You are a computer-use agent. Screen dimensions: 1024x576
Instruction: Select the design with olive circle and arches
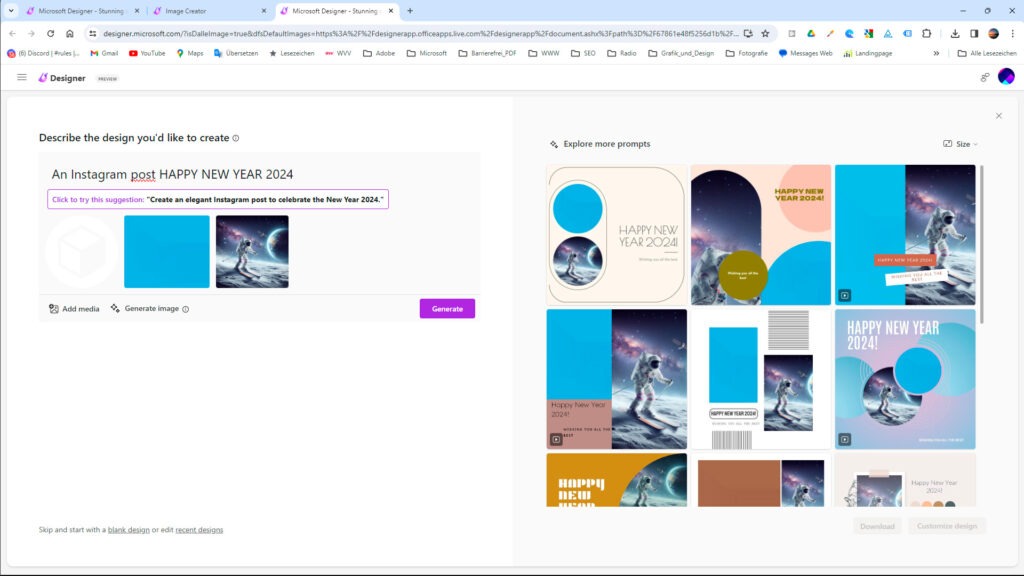(761, 235)
